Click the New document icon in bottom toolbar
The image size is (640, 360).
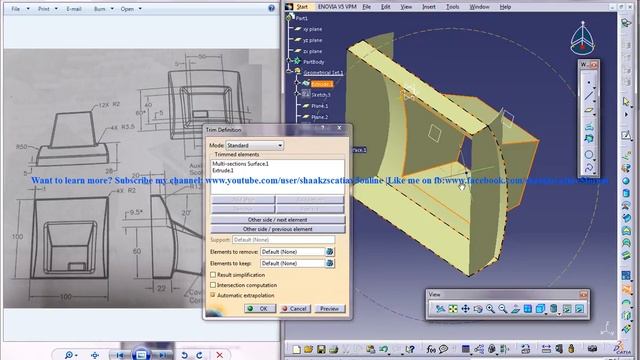(296, 349)
